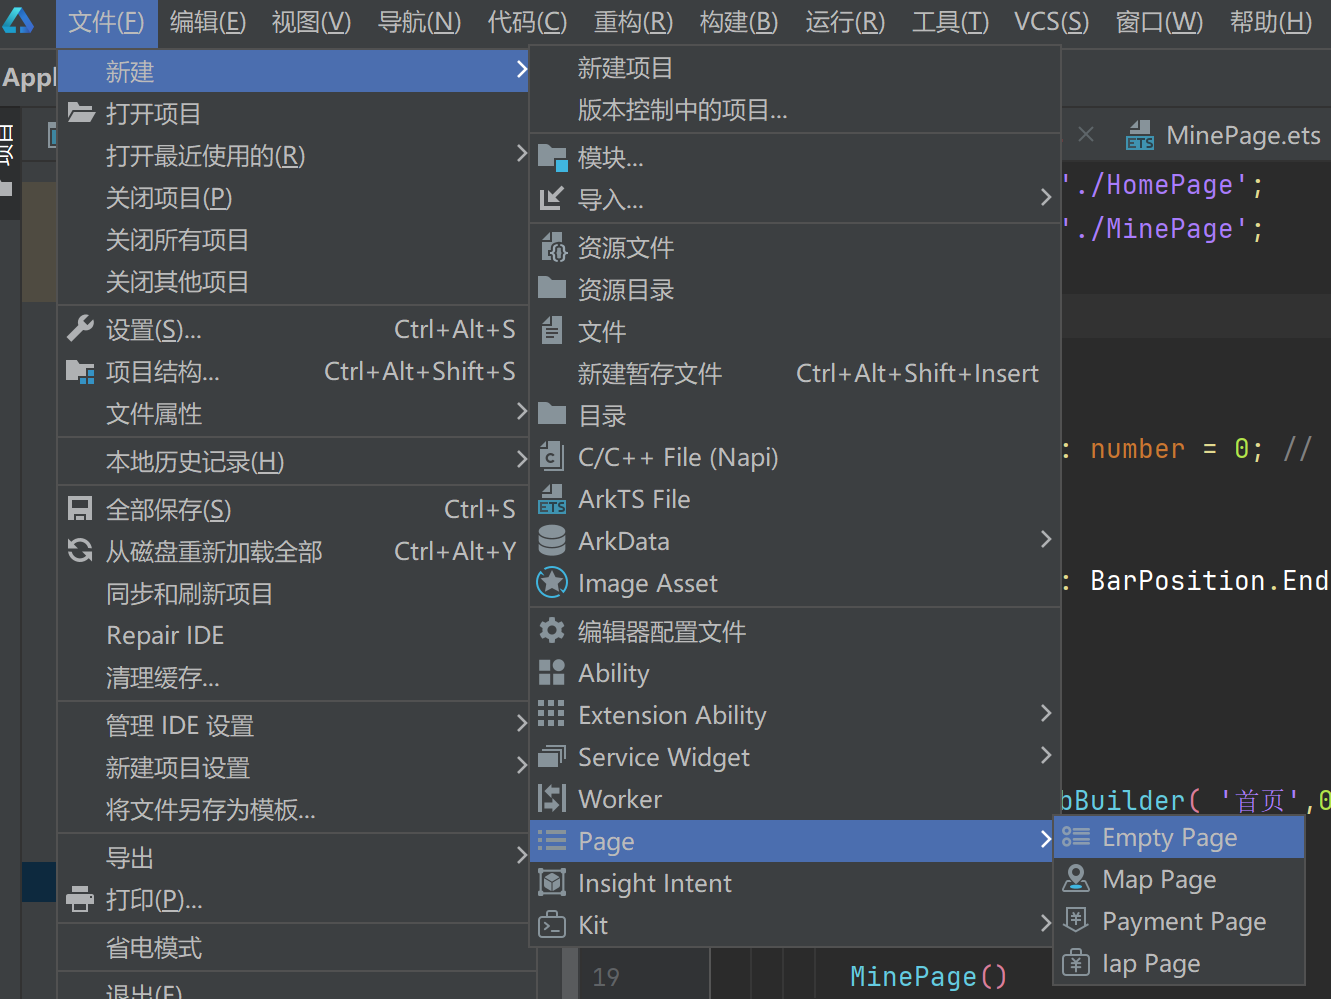This screenshot has height=999, width=1331.
Task: Click 同步和刷新项目 menu entry
Action: [293, 593]
